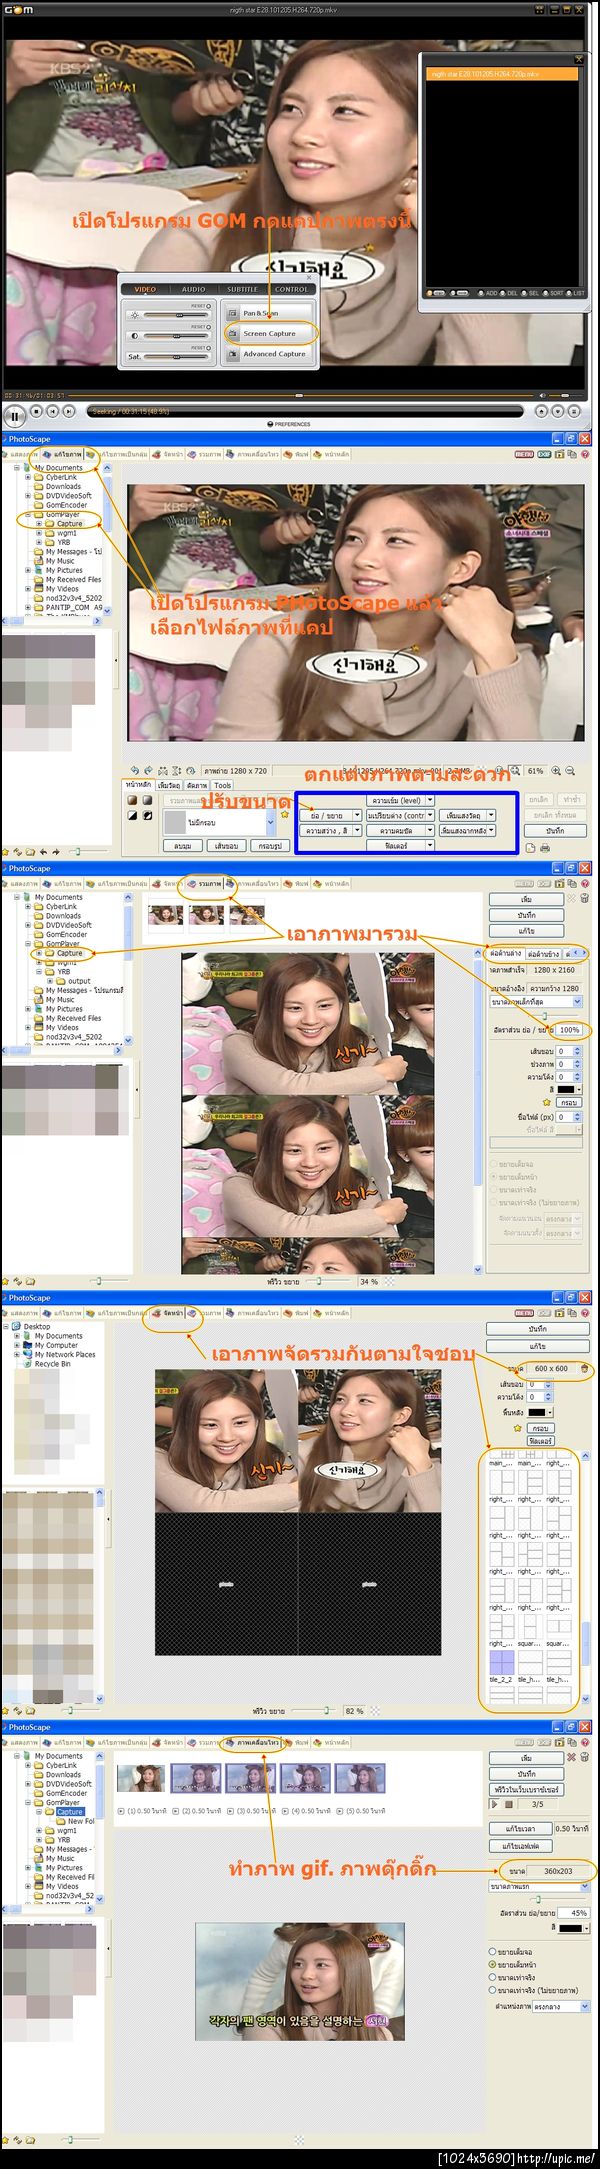This screenshot has height=2169, width=600.
Task: Click background color swatch in page window
Action: (541, 1412)
